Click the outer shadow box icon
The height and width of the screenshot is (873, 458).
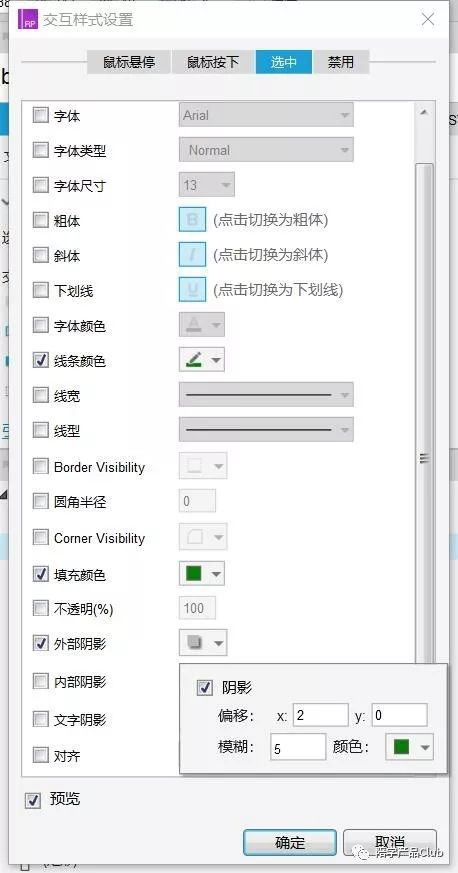194,643
